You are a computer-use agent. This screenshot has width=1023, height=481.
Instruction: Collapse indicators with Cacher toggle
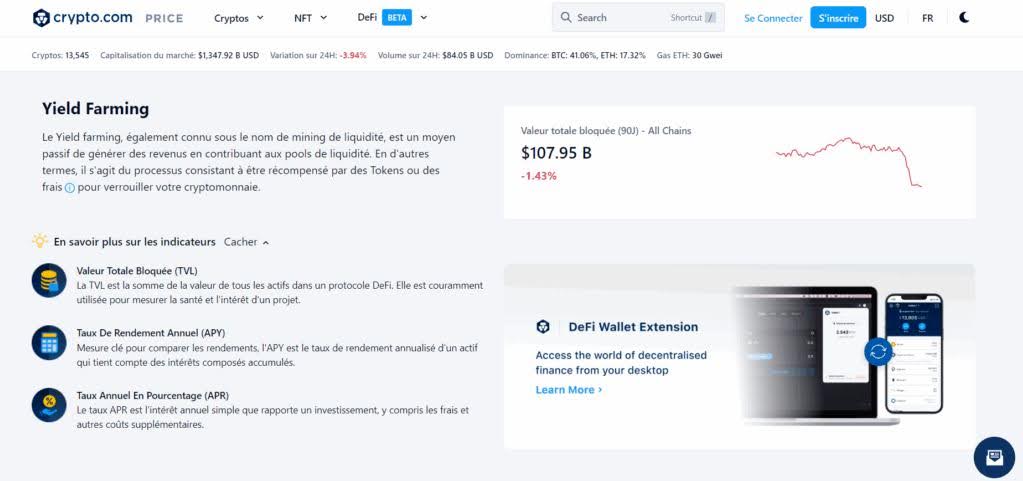[246, 242]
